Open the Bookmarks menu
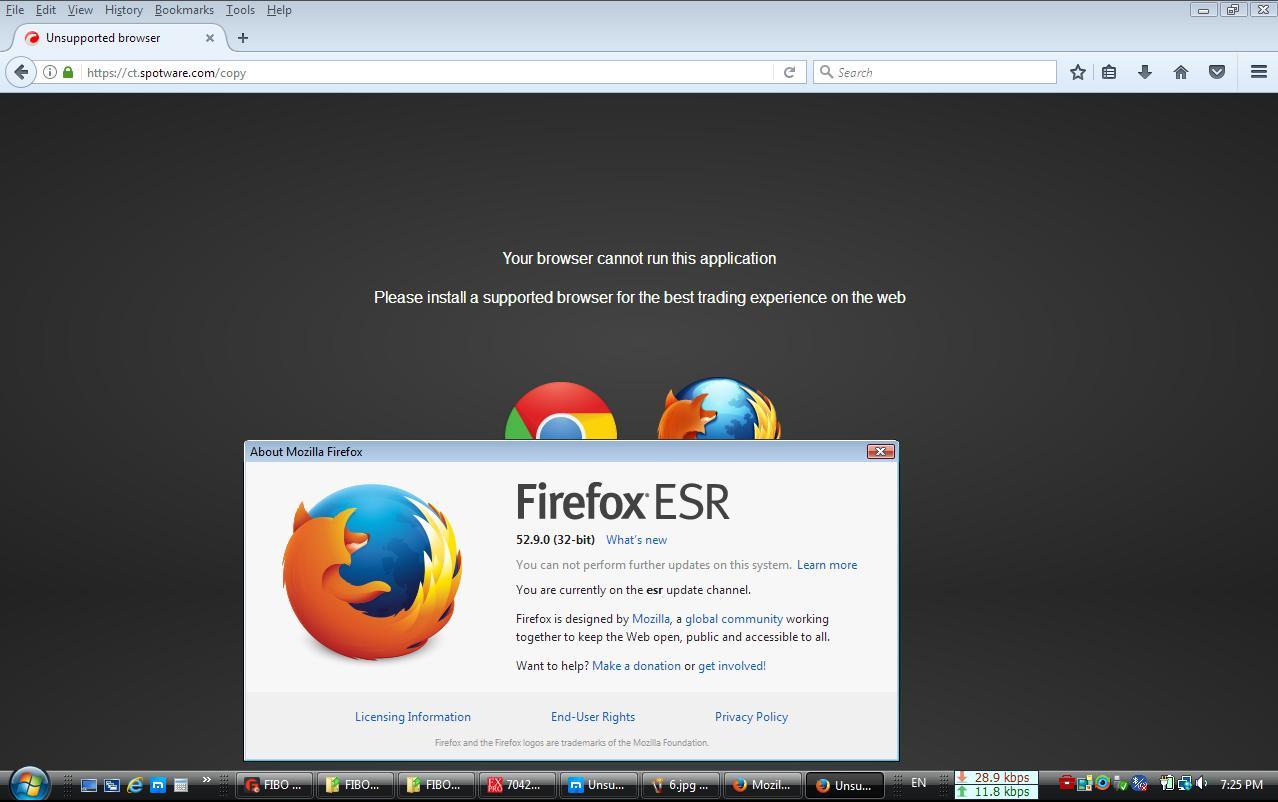Image resolution: width=1278 pixels, height=802 pixels. tap(184, 10)
